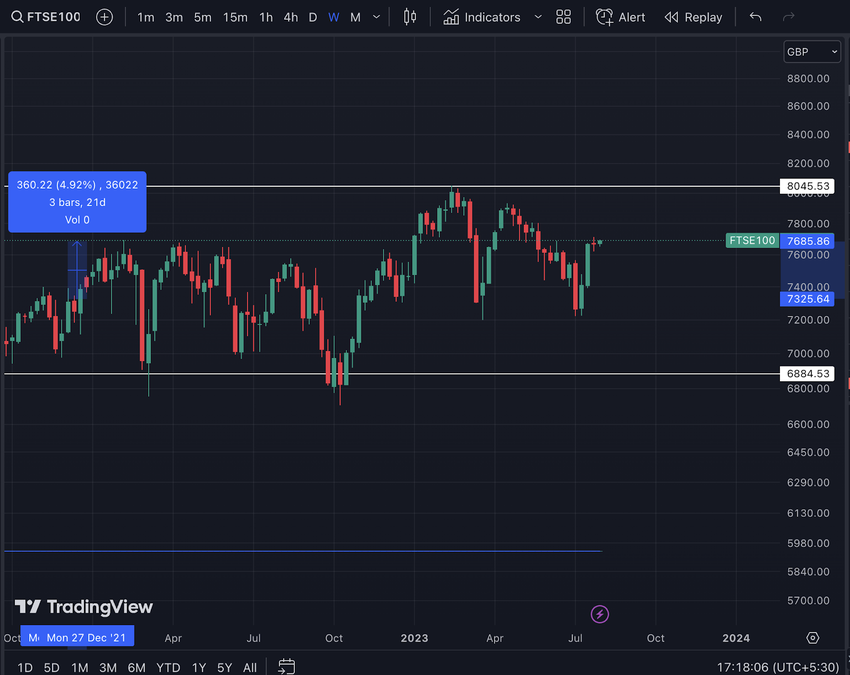This screenshot has width=850, height=675.
Task: Set date range to 3M
Action: (x=108, y=667)
